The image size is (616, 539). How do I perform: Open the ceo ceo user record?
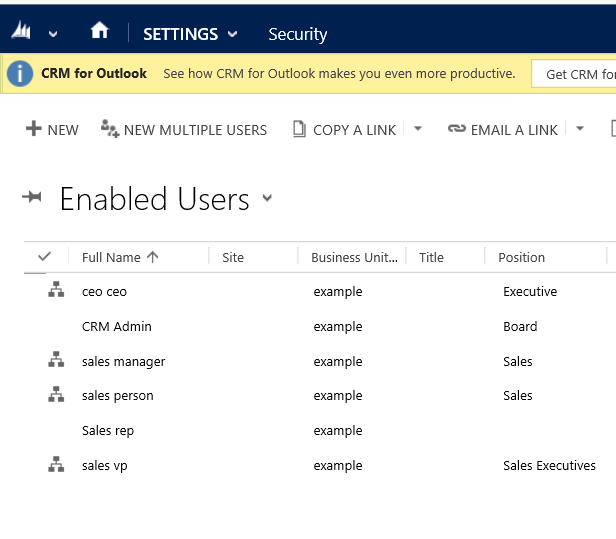(104, 292)
